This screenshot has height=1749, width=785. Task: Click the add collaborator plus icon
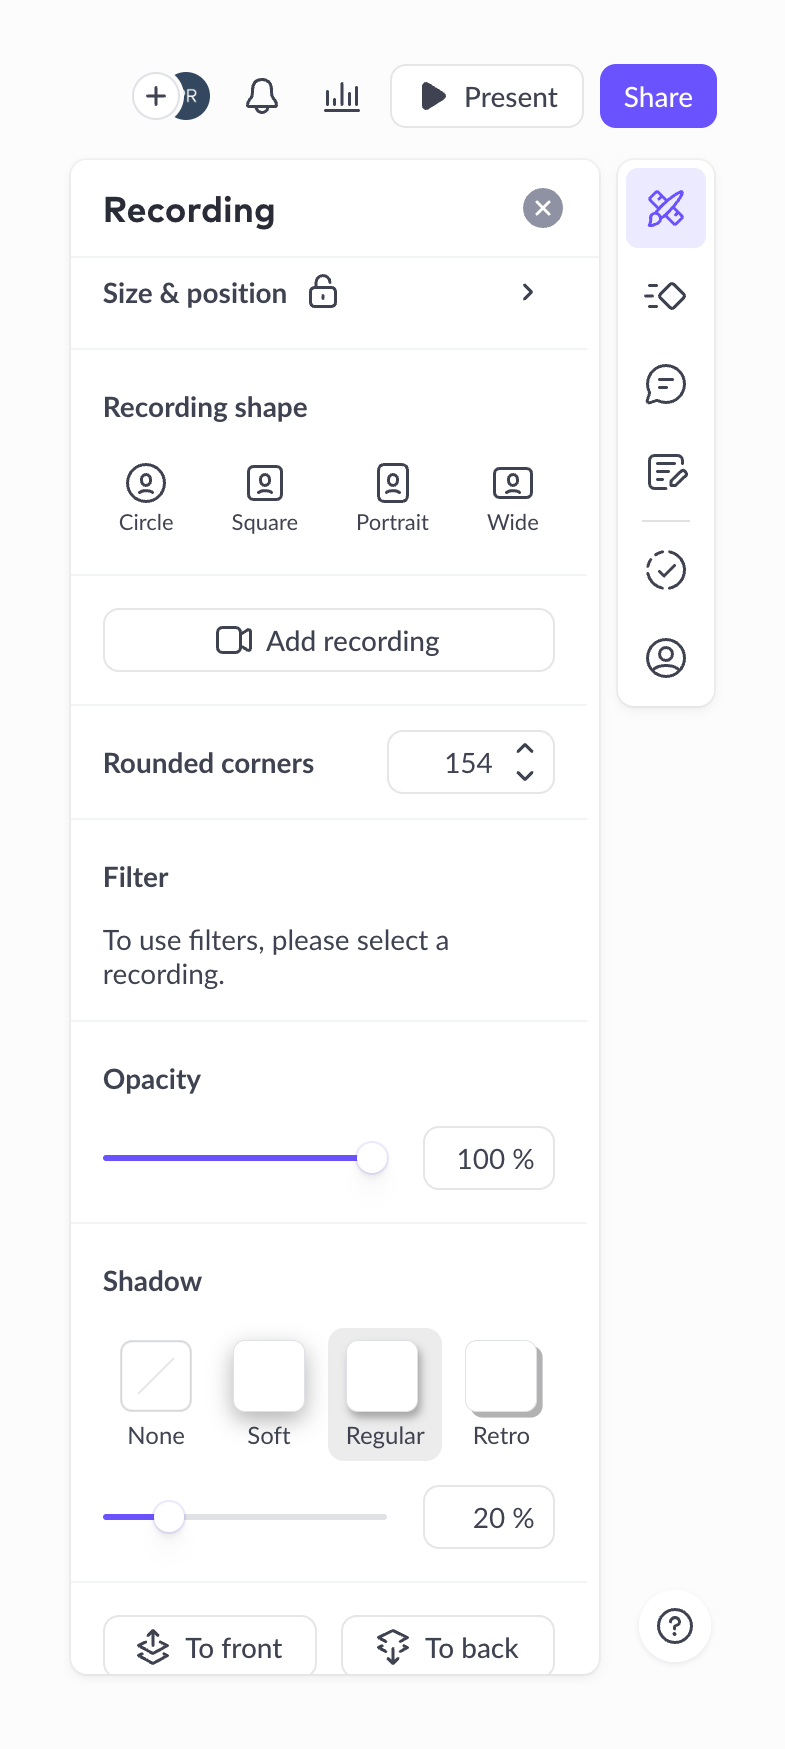pos(156,96)
